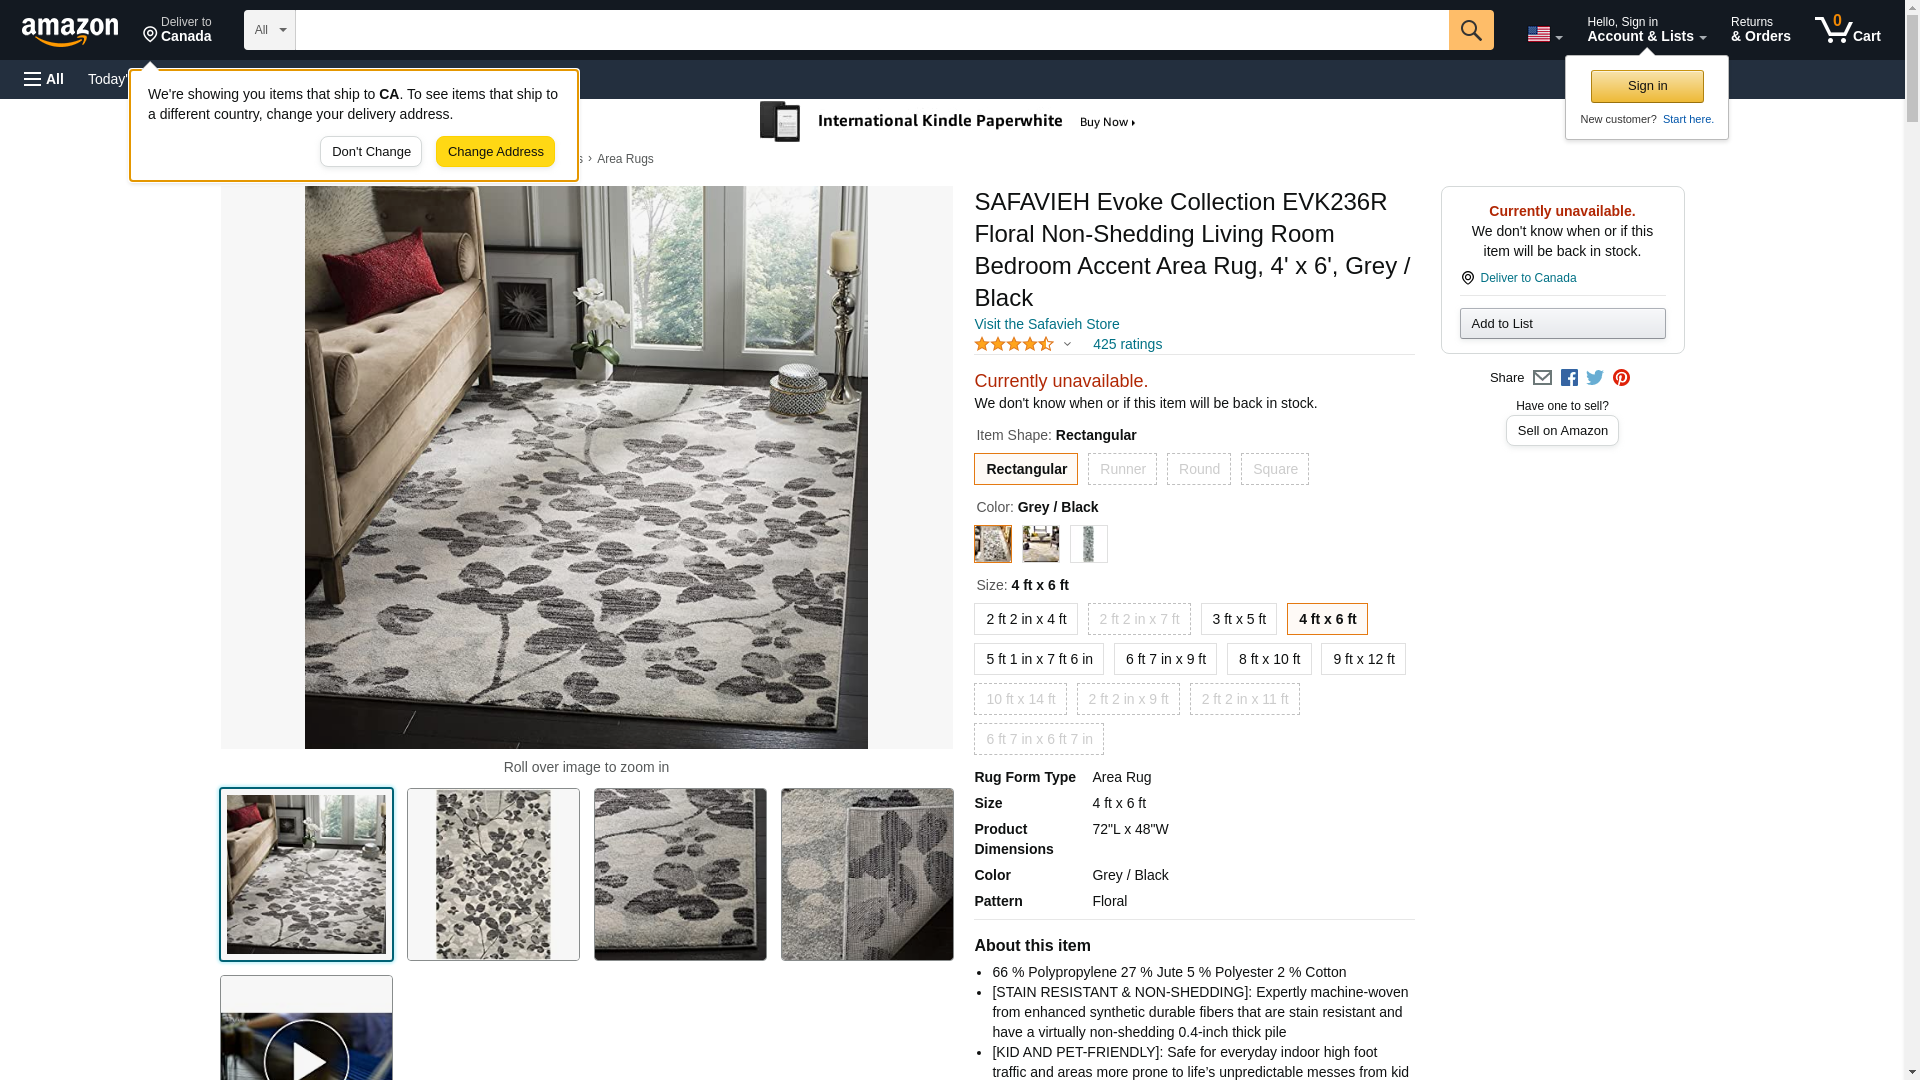Image resolution: width=1920 pixels, height=1080 pixels.
Task: Open the search category All dropdown
Action: [x=270, y=30]
